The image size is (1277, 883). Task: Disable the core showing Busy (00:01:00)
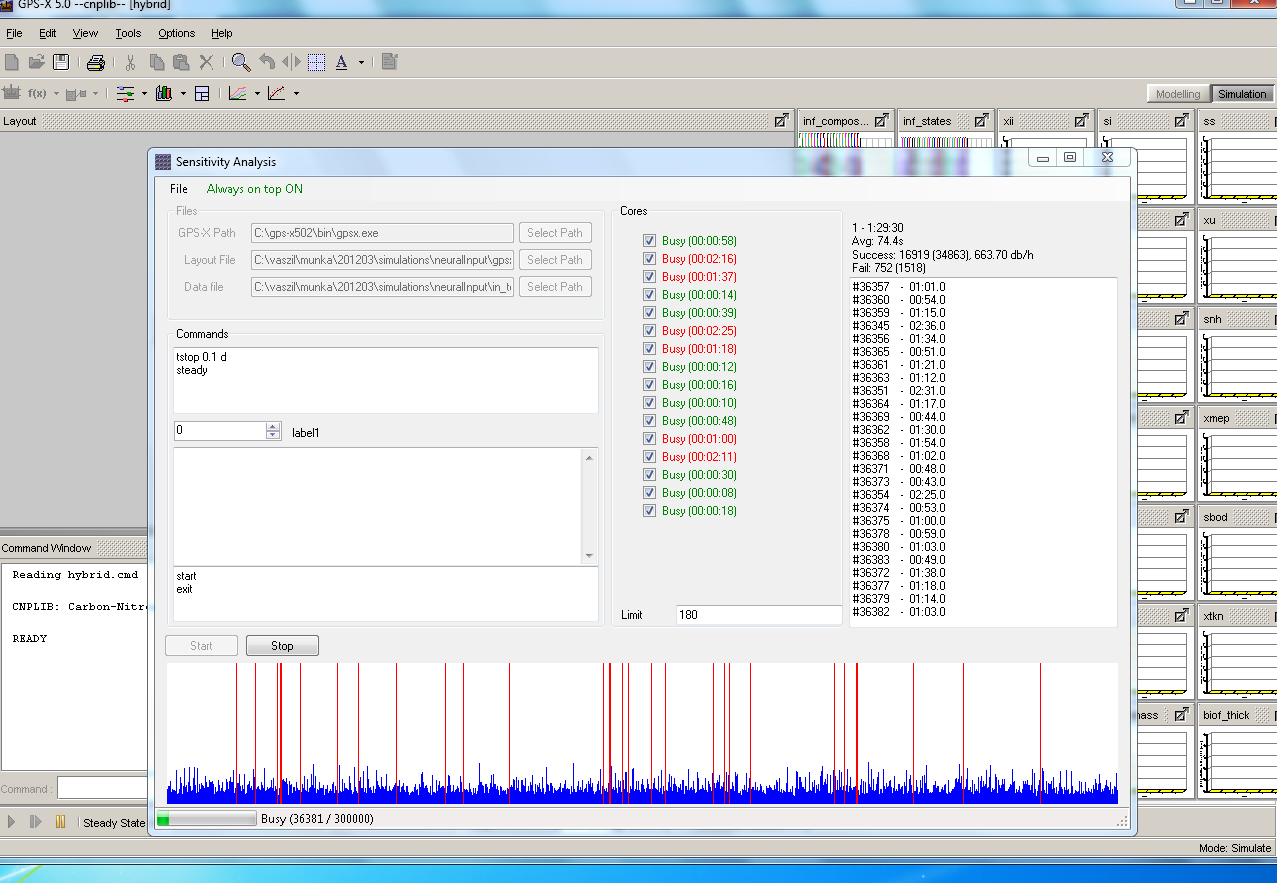pos(650,439)
